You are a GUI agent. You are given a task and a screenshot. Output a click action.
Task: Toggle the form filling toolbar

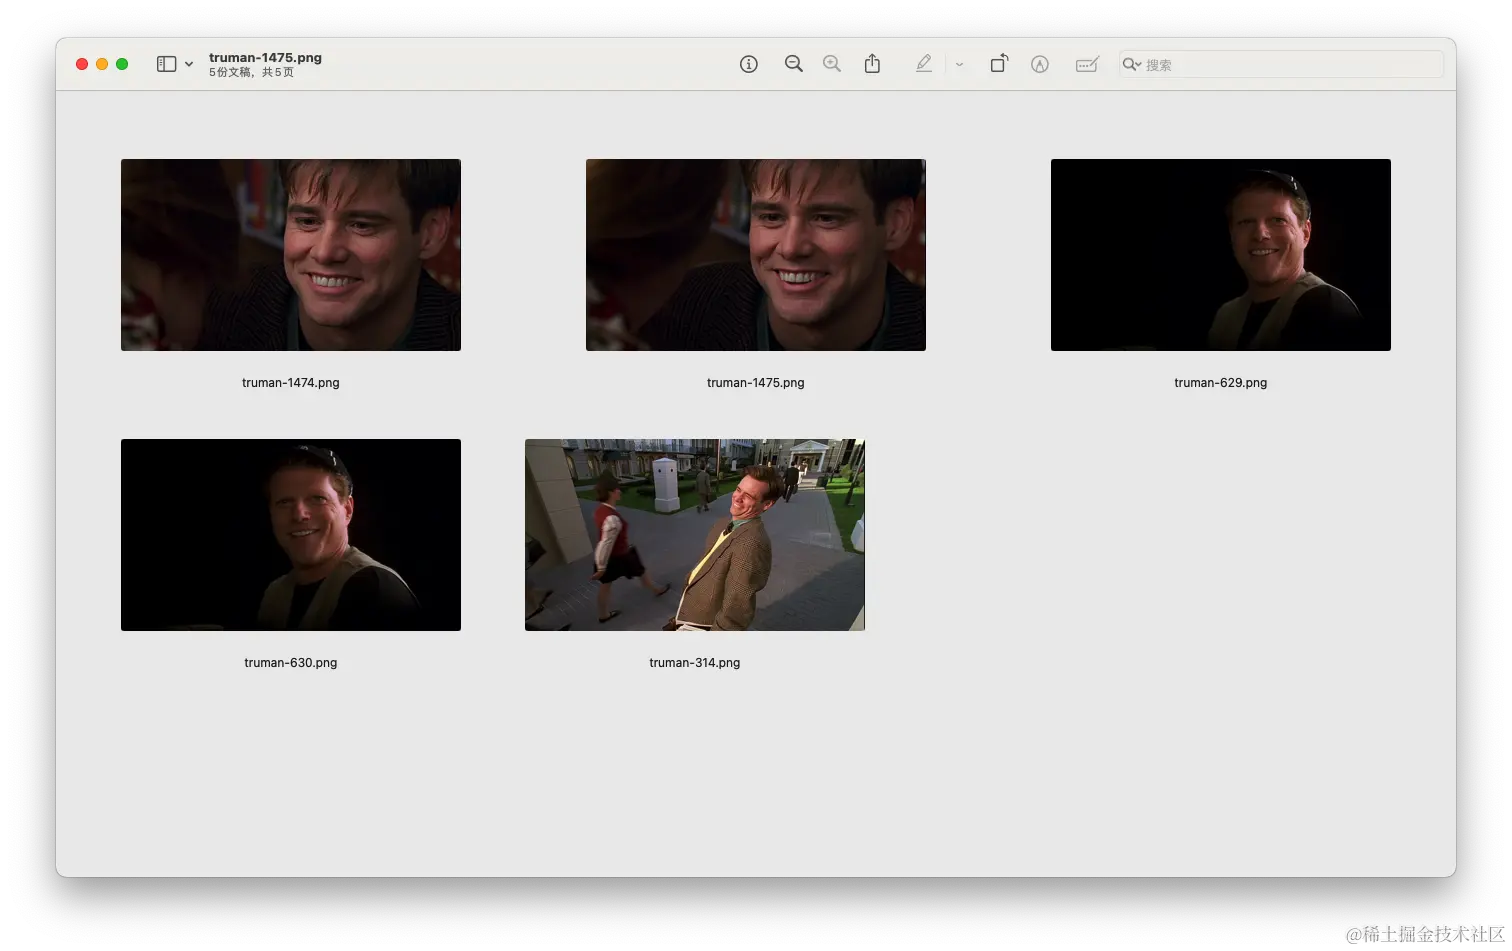coord(1086,64)
